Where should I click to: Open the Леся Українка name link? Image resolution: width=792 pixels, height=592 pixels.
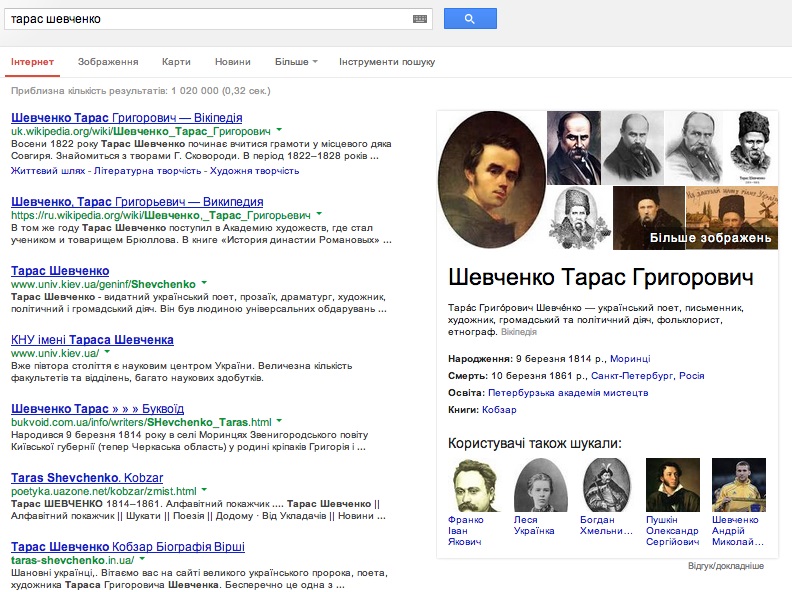[x=534, y=525]
